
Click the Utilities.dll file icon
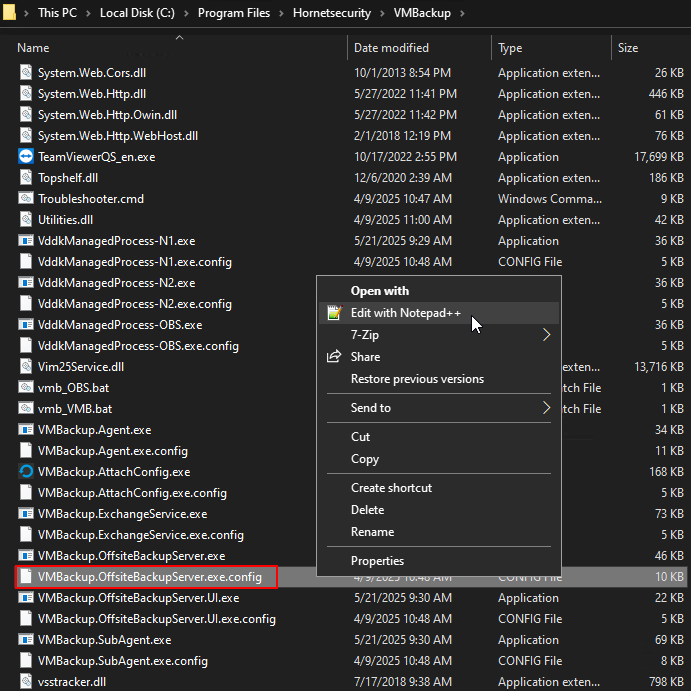click(26, 219)
